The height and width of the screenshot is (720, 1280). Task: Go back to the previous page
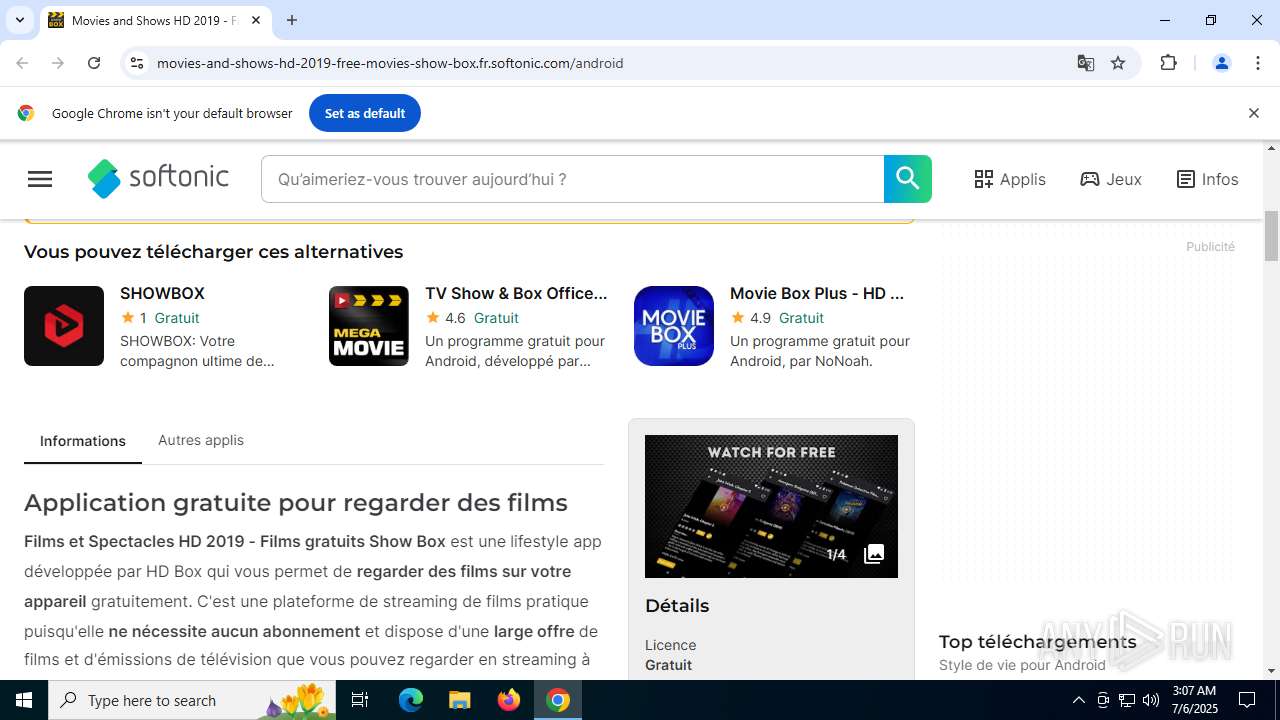click(x=22, y=63)
